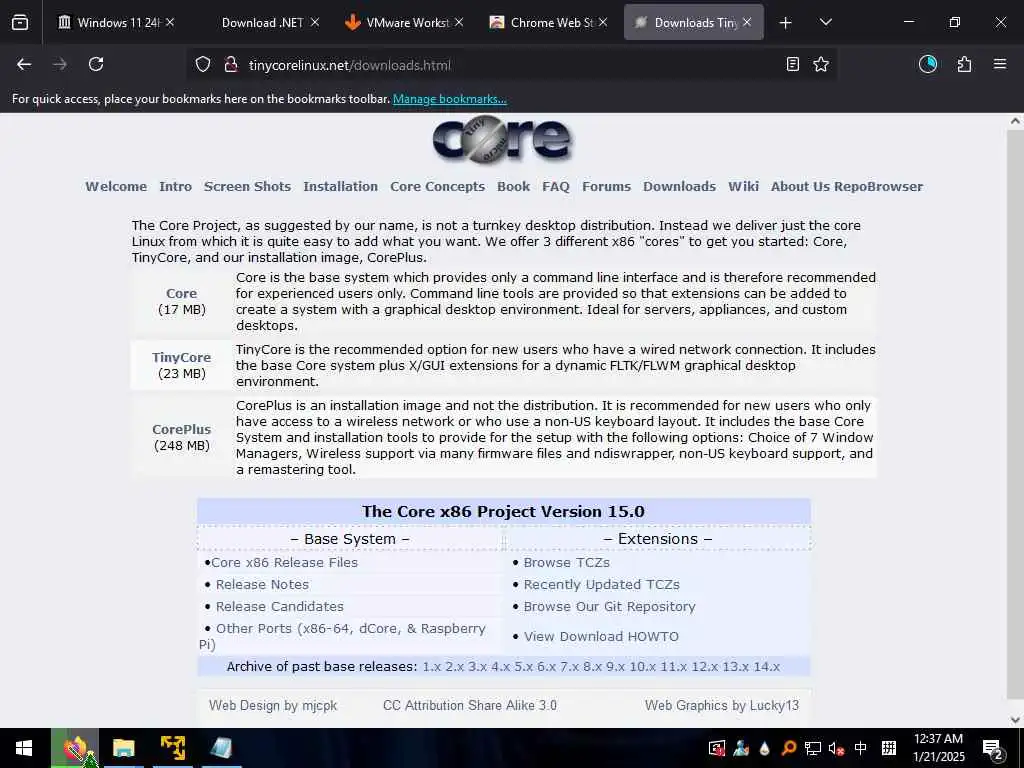
Task: Open Windows Start menu
Action: coord(24,748)
